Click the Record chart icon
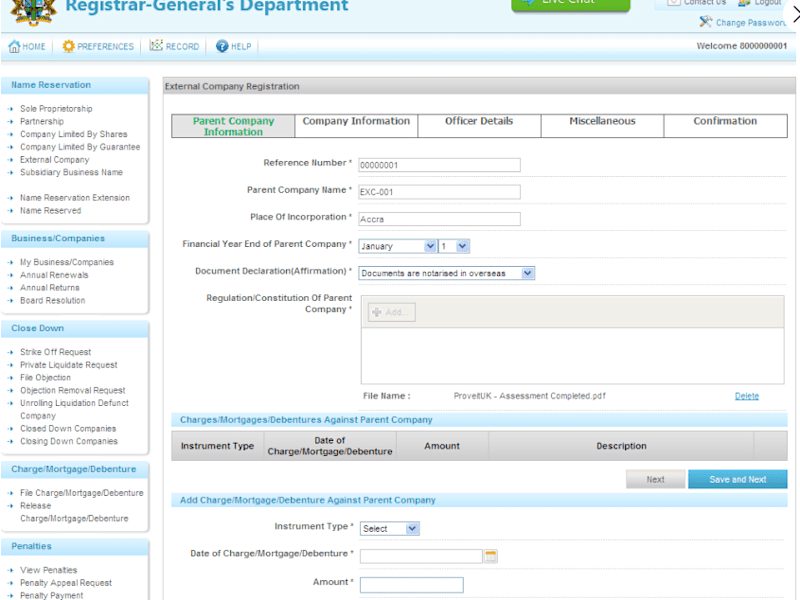The width and height of the screenshot is (800, 600). (156, 45)
